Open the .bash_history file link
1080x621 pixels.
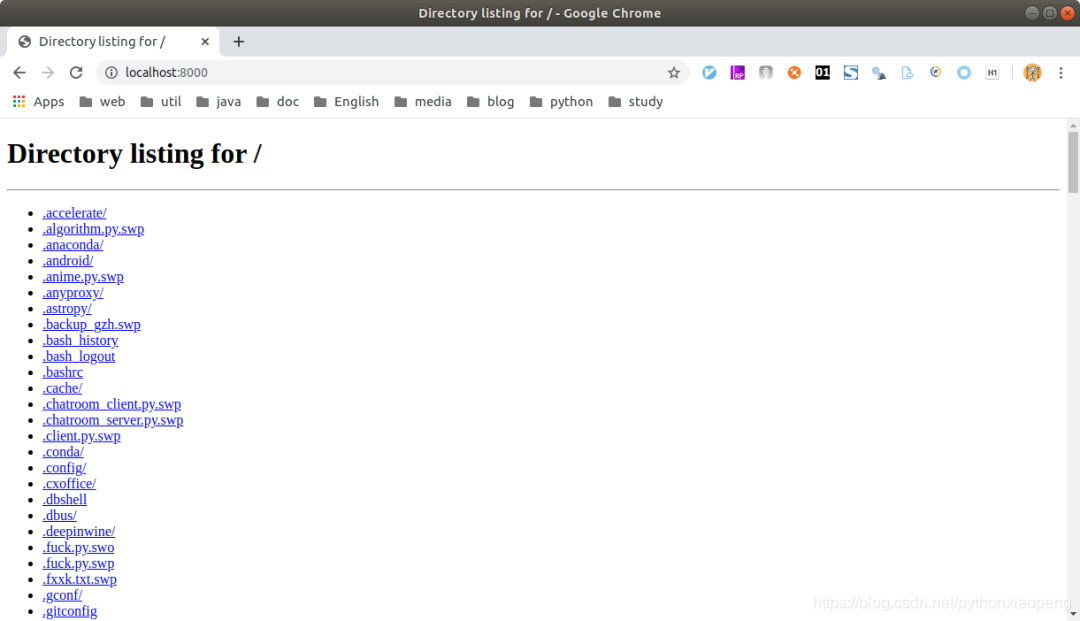[80, 340]
